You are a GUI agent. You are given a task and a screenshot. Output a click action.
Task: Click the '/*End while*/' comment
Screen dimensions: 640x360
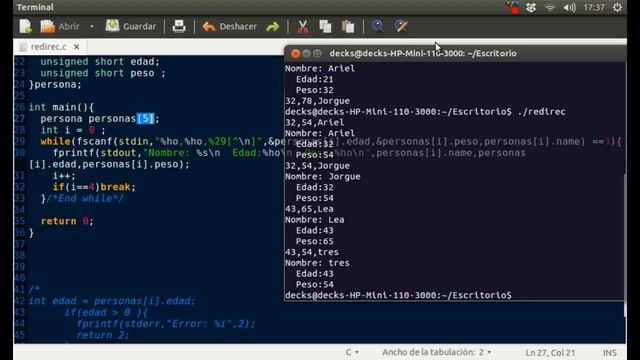(85, 198)
